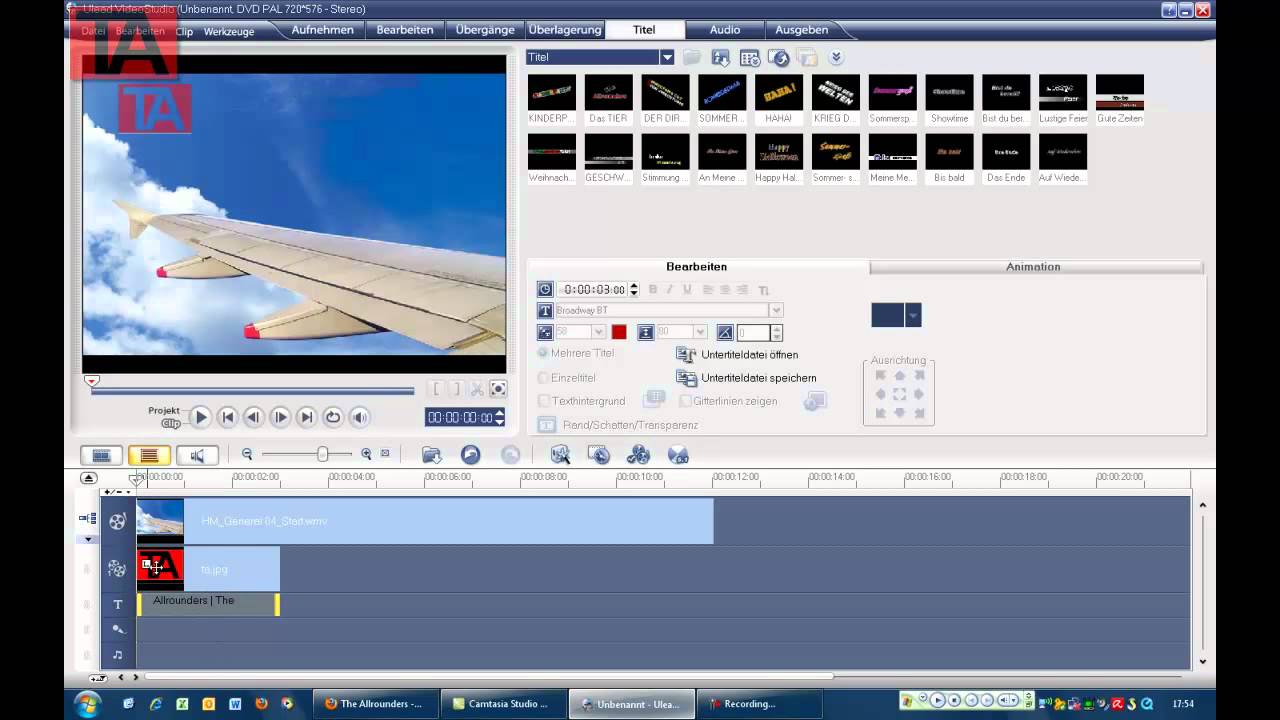Switch to the Animation tab

click(1033, 267)
